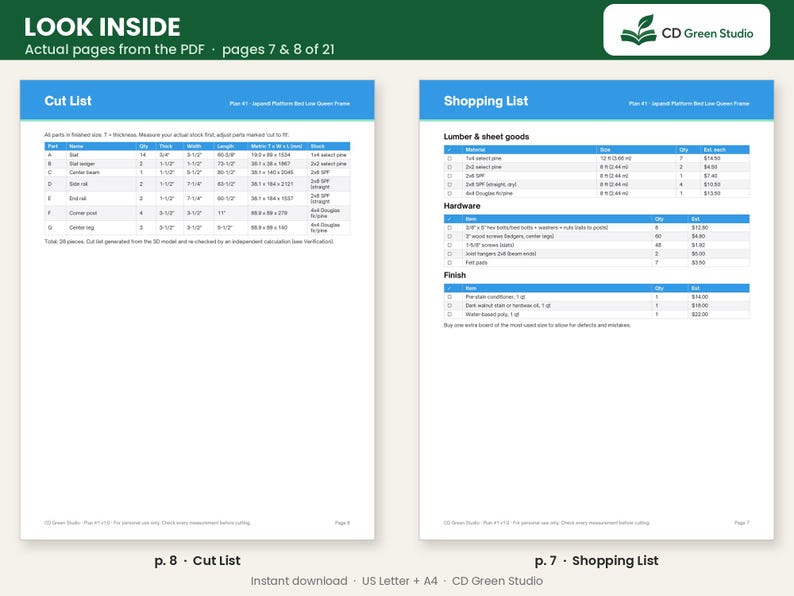Click the 'Buy one extra board' note

coord(537,326)
